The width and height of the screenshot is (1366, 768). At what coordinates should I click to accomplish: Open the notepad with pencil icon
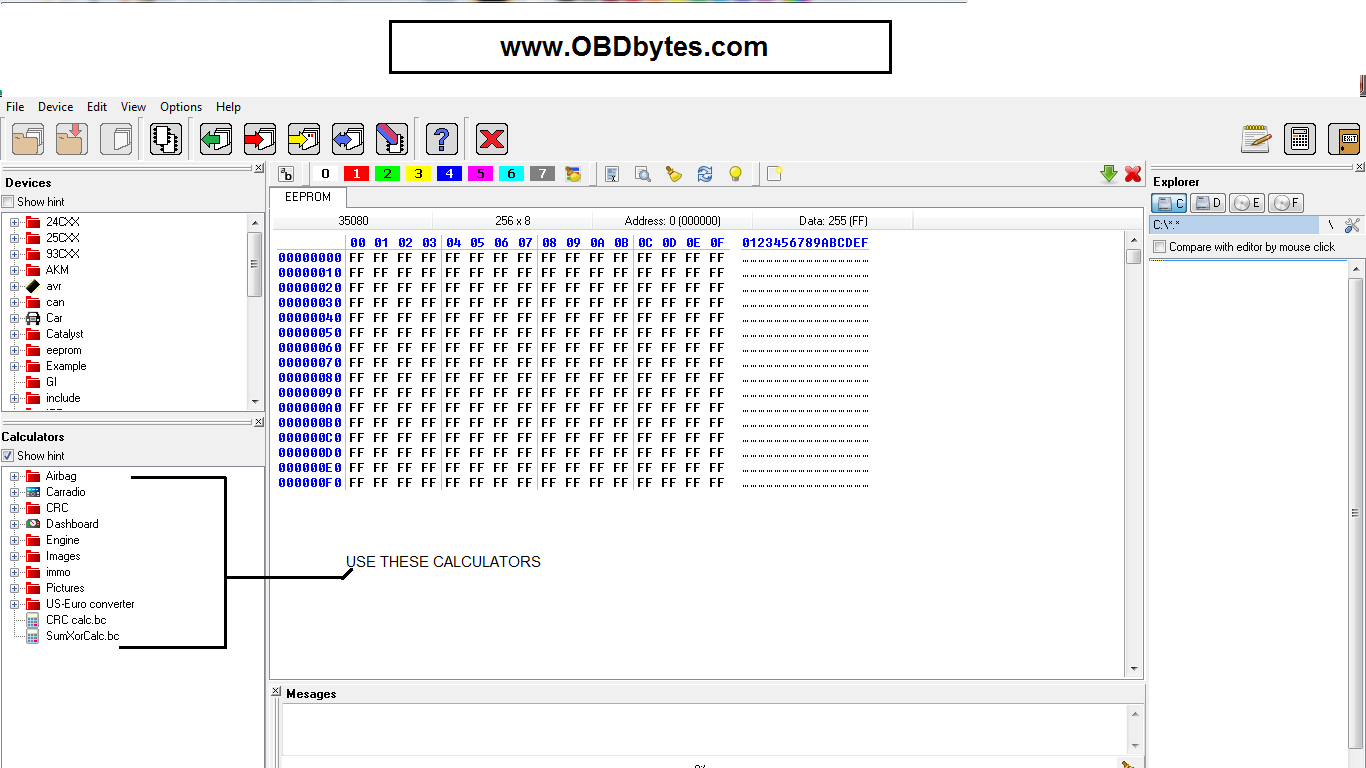click(1256, 139)
